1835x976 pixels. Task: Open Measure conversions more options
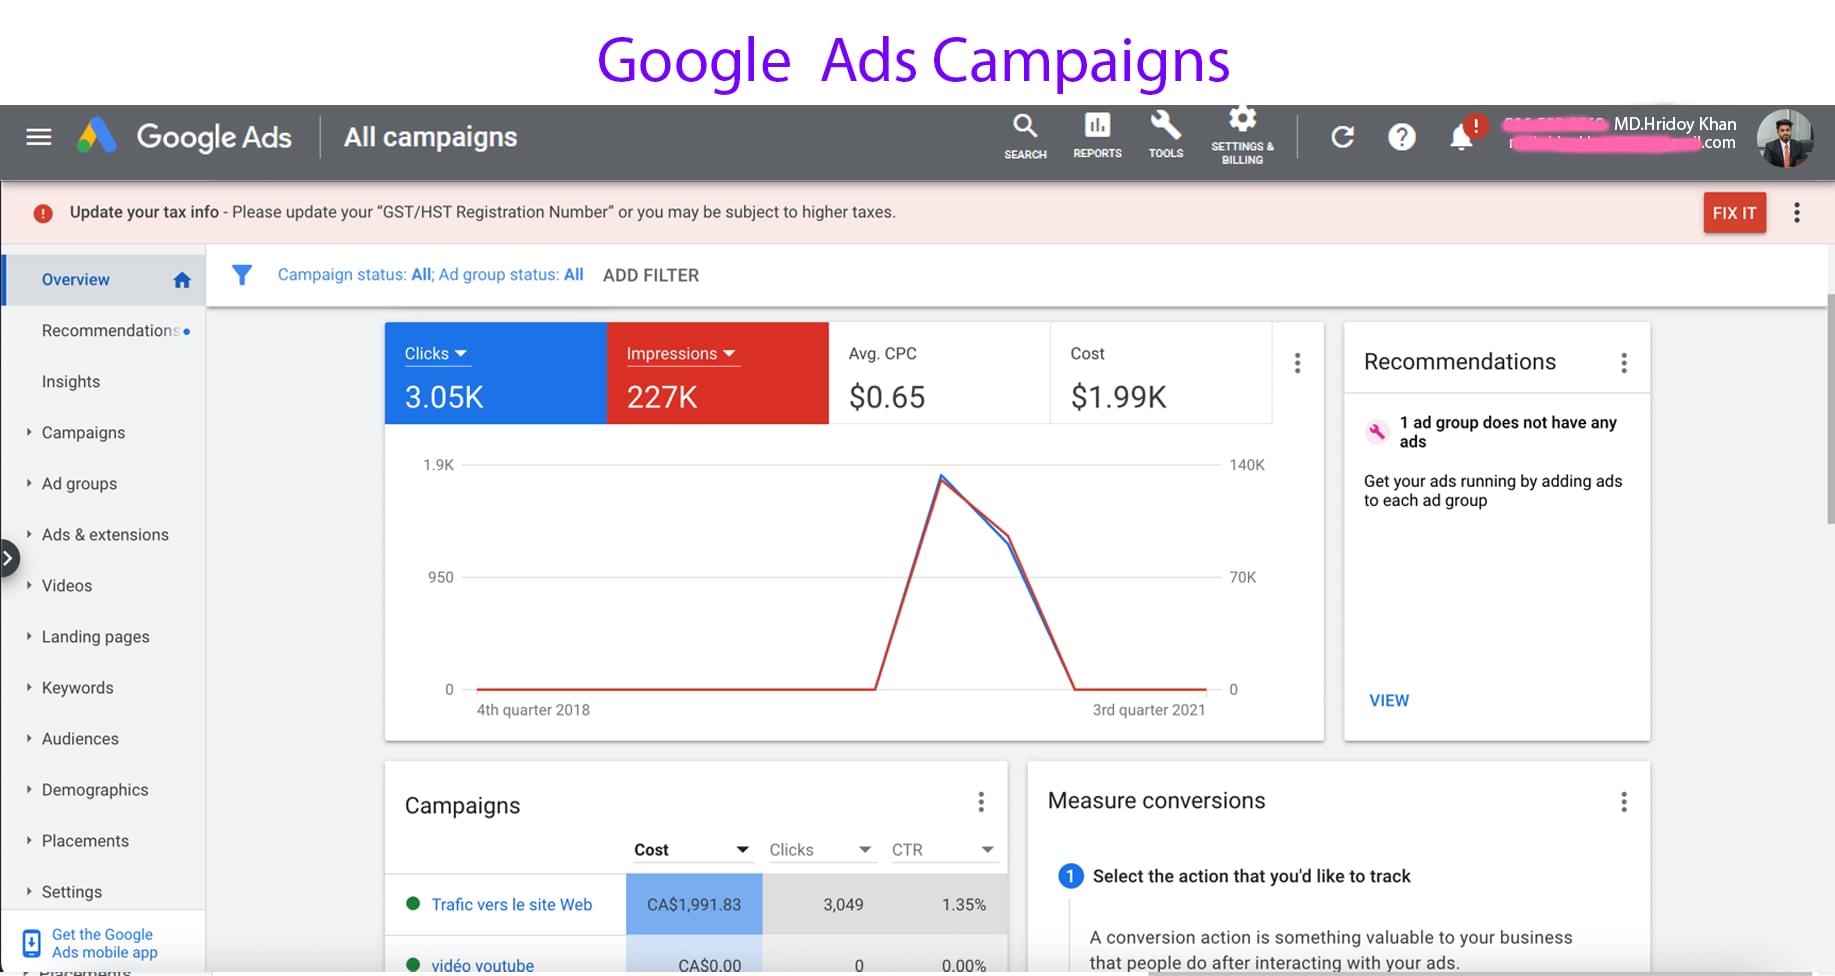1624,802
